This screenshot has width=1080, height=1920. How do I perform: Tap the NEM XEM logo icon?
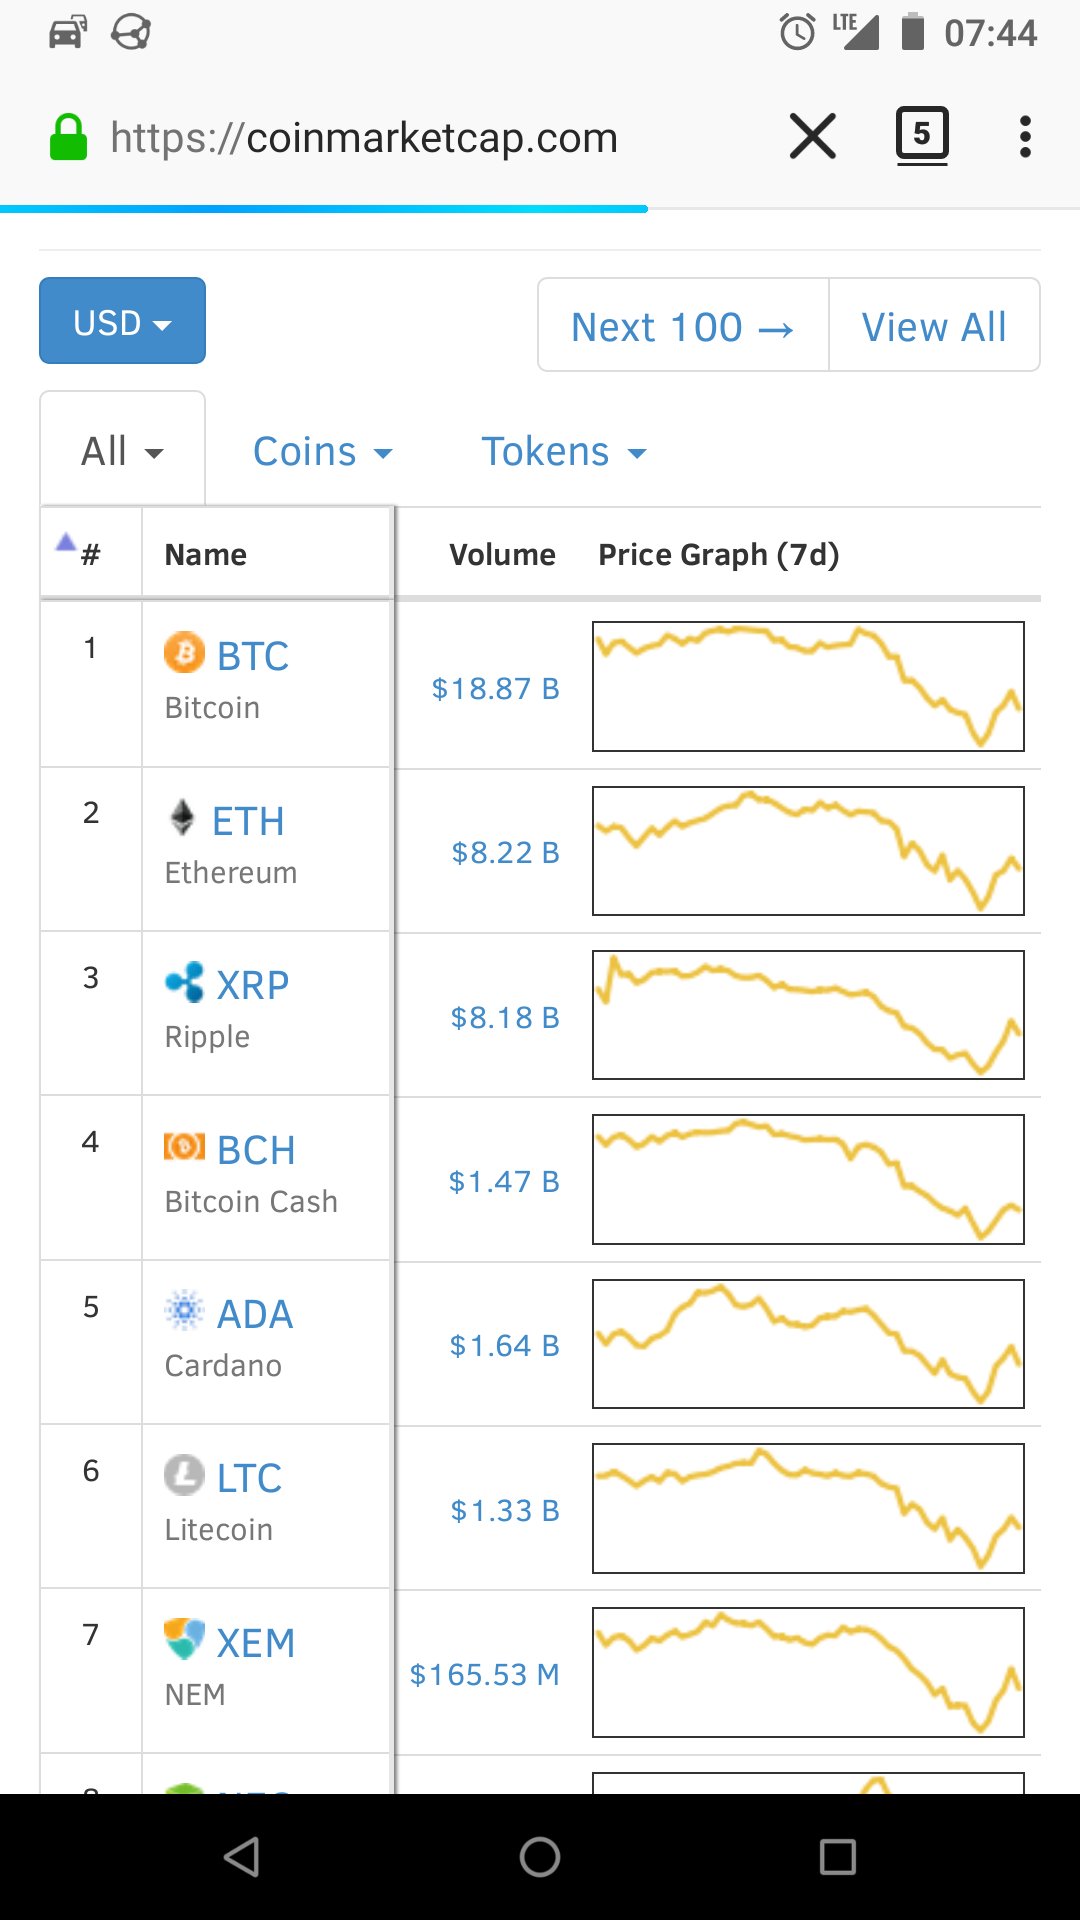point(184,1639)
